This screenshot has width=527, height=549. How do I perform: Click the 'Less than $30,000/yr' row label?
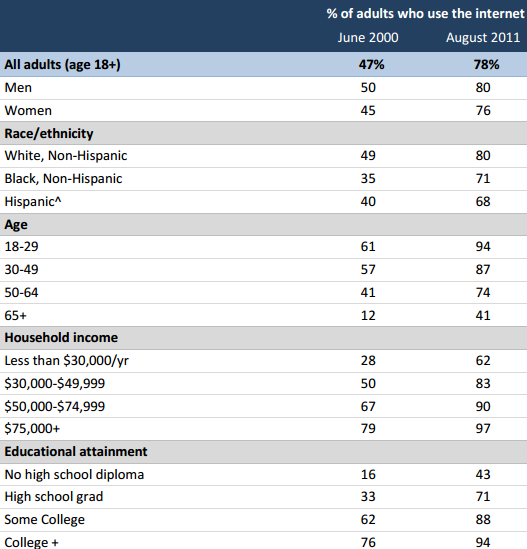[x=67, y=361]
